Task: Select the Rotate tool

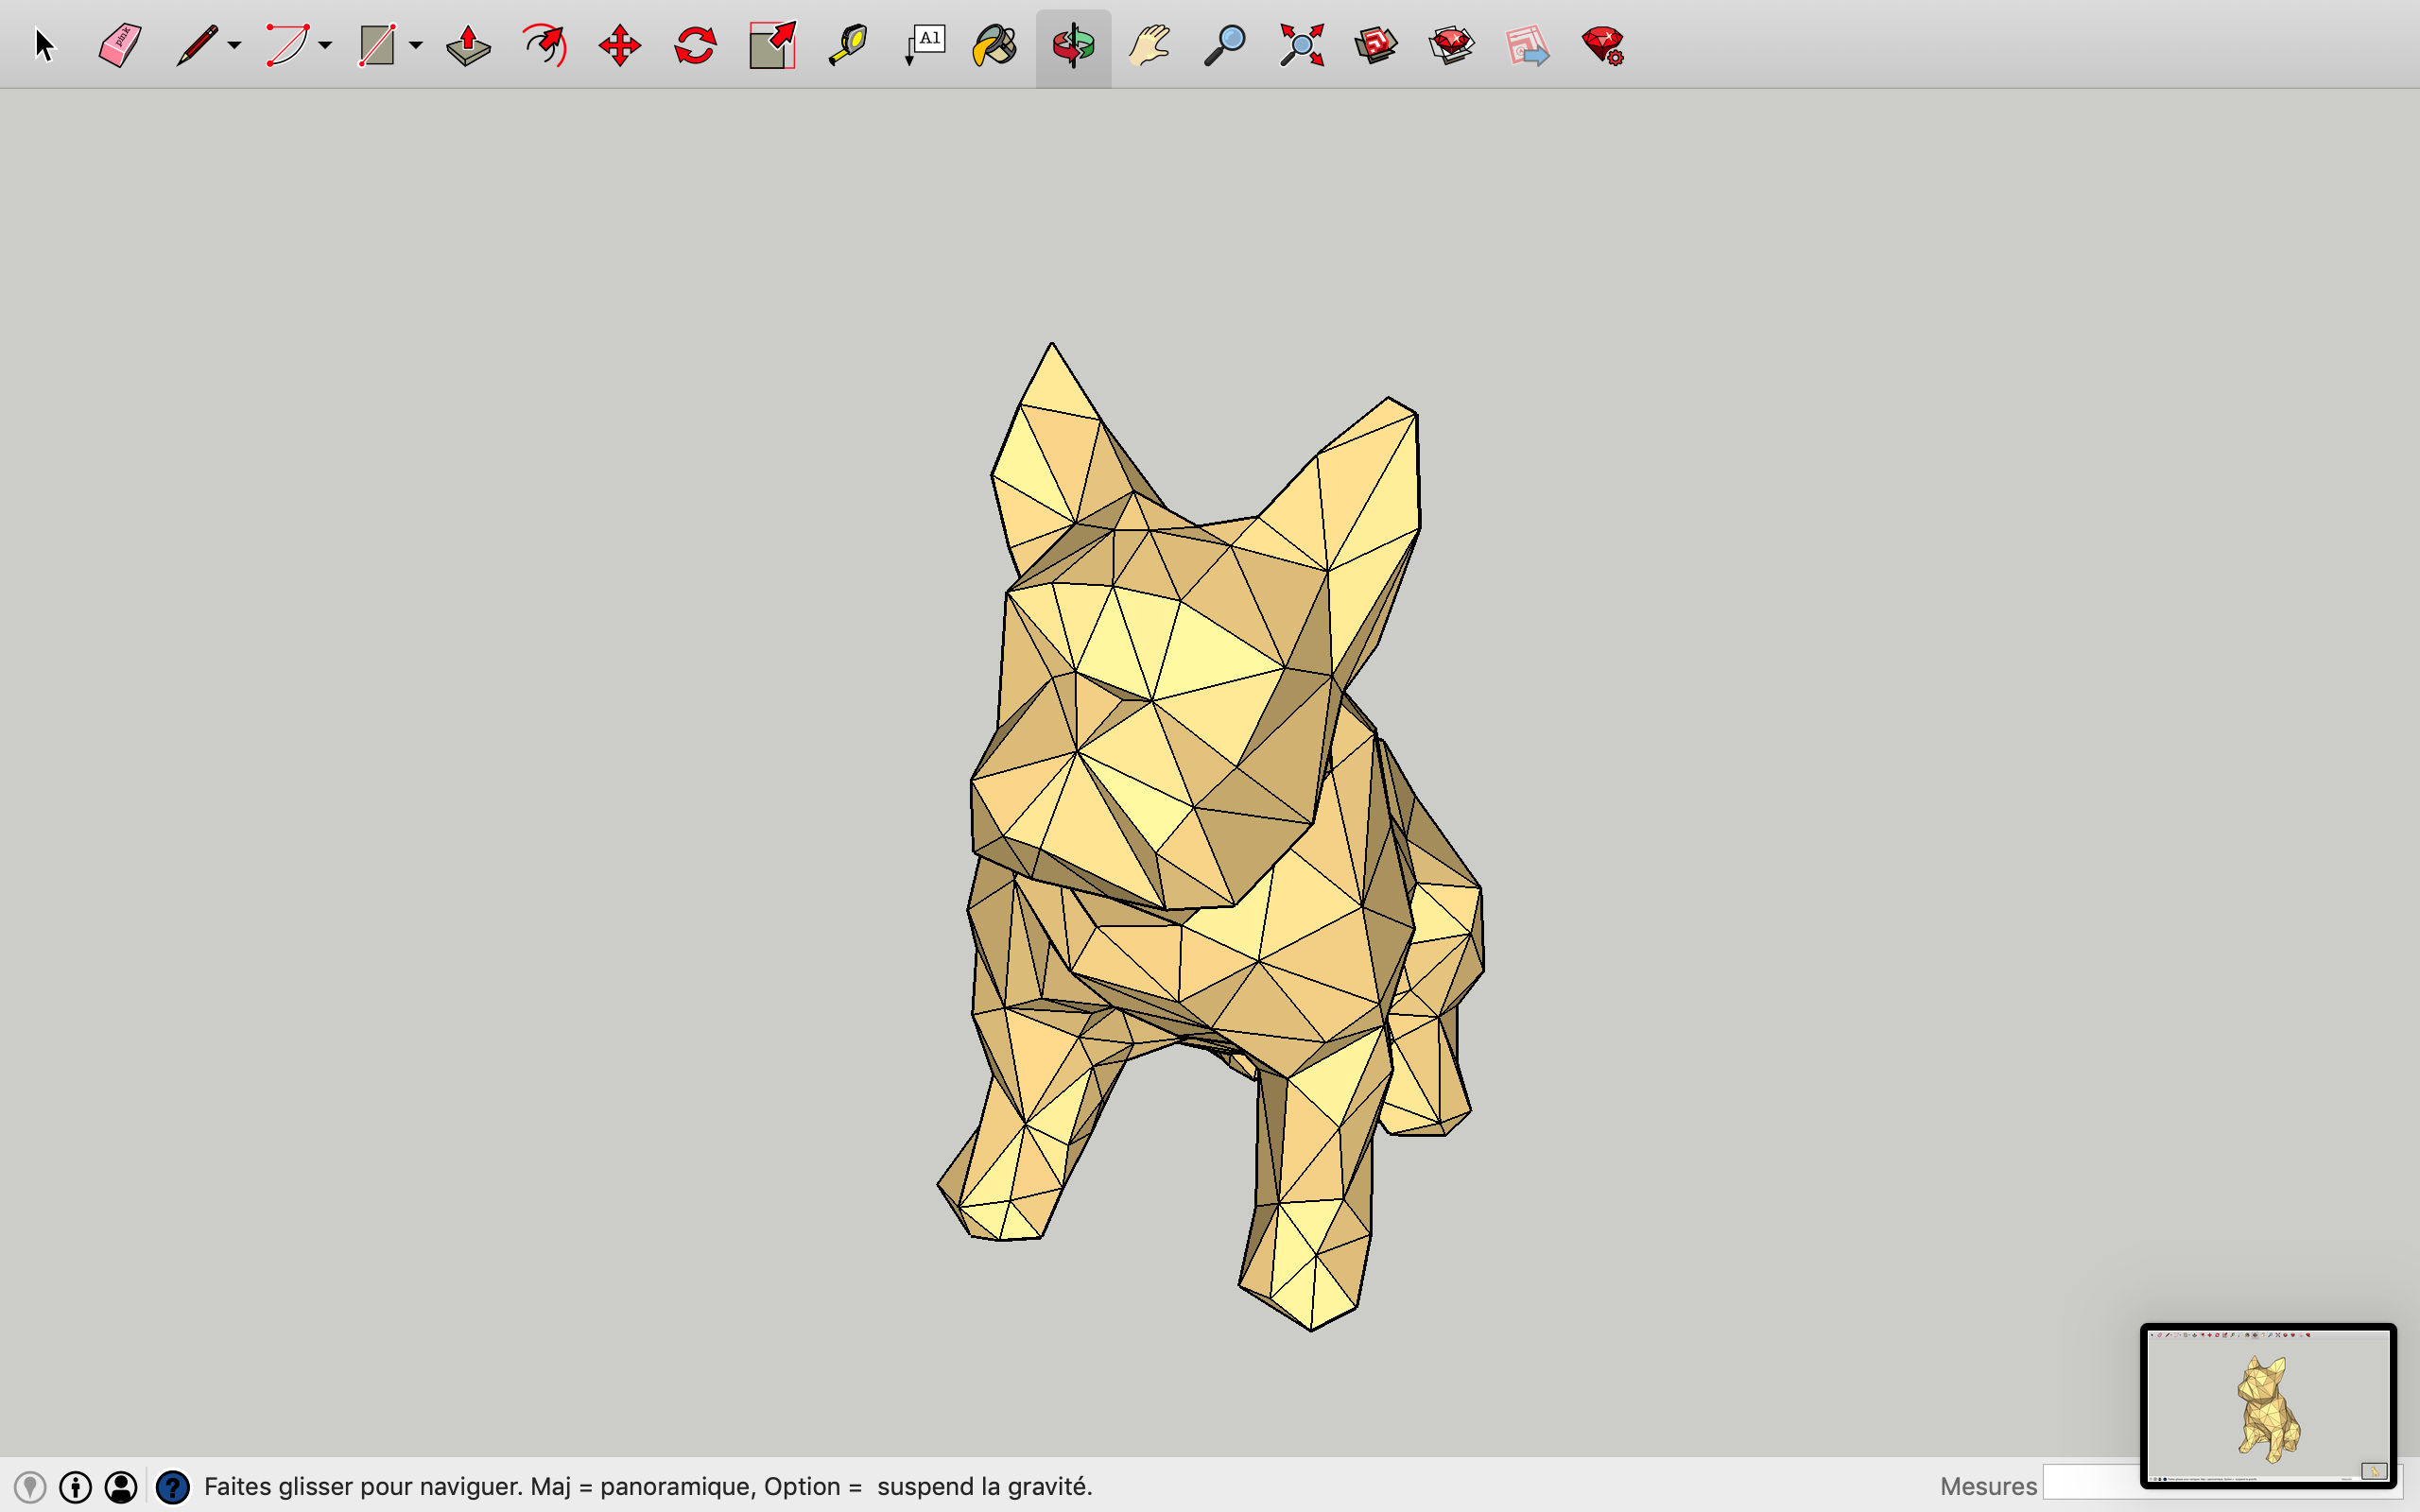Action: (695, 46)
